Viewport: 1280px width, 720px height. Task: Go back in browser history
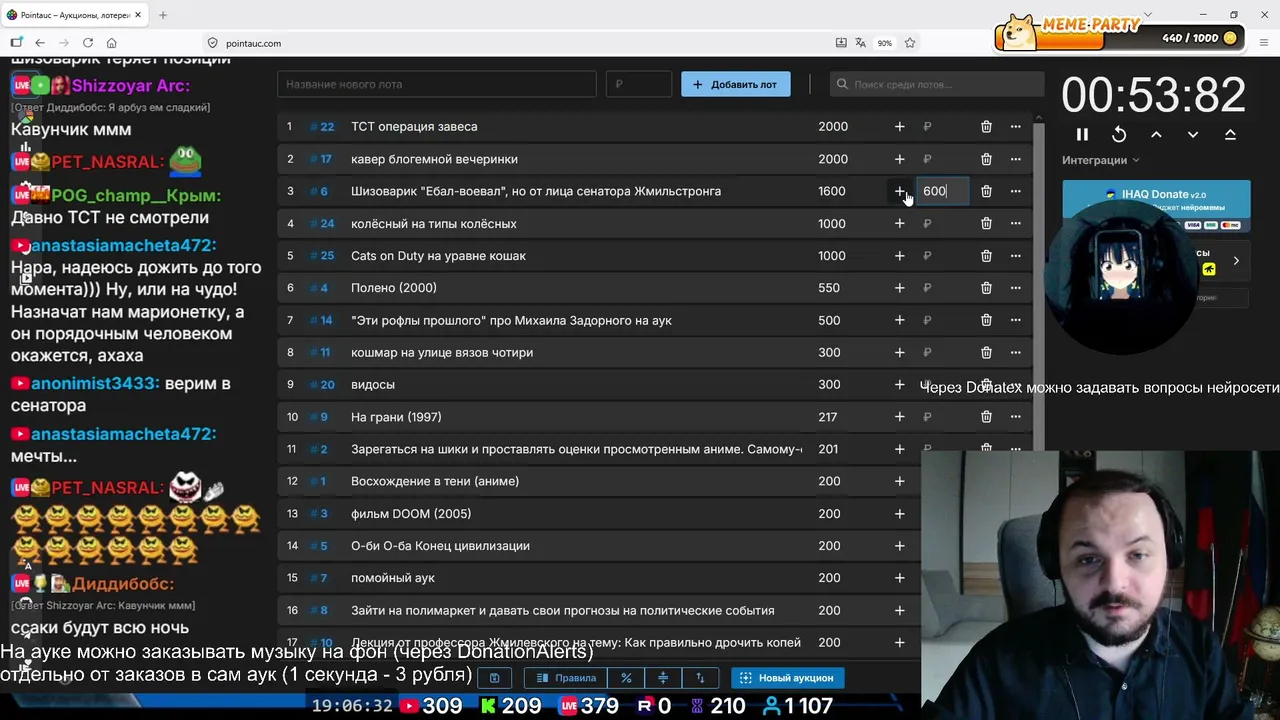(x=40, y=43)
